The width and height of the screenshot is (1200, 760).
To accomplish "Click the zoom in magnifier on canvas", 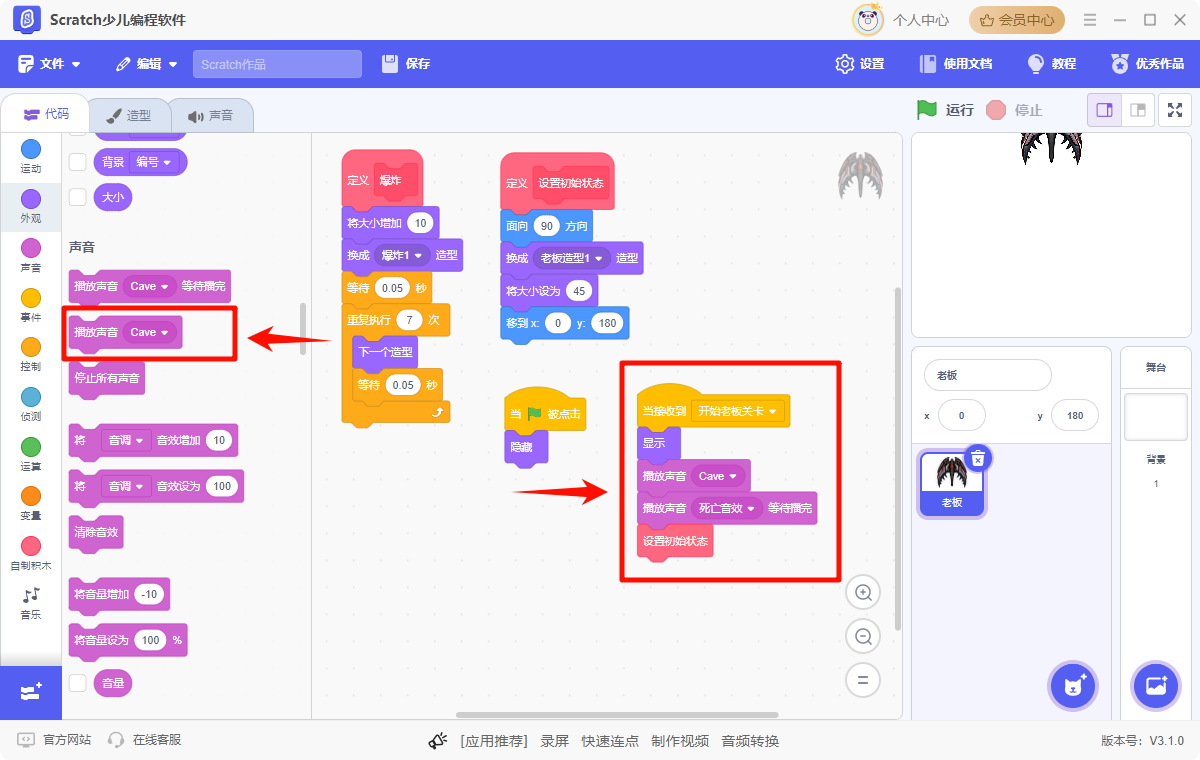I will tap(862, 593).
